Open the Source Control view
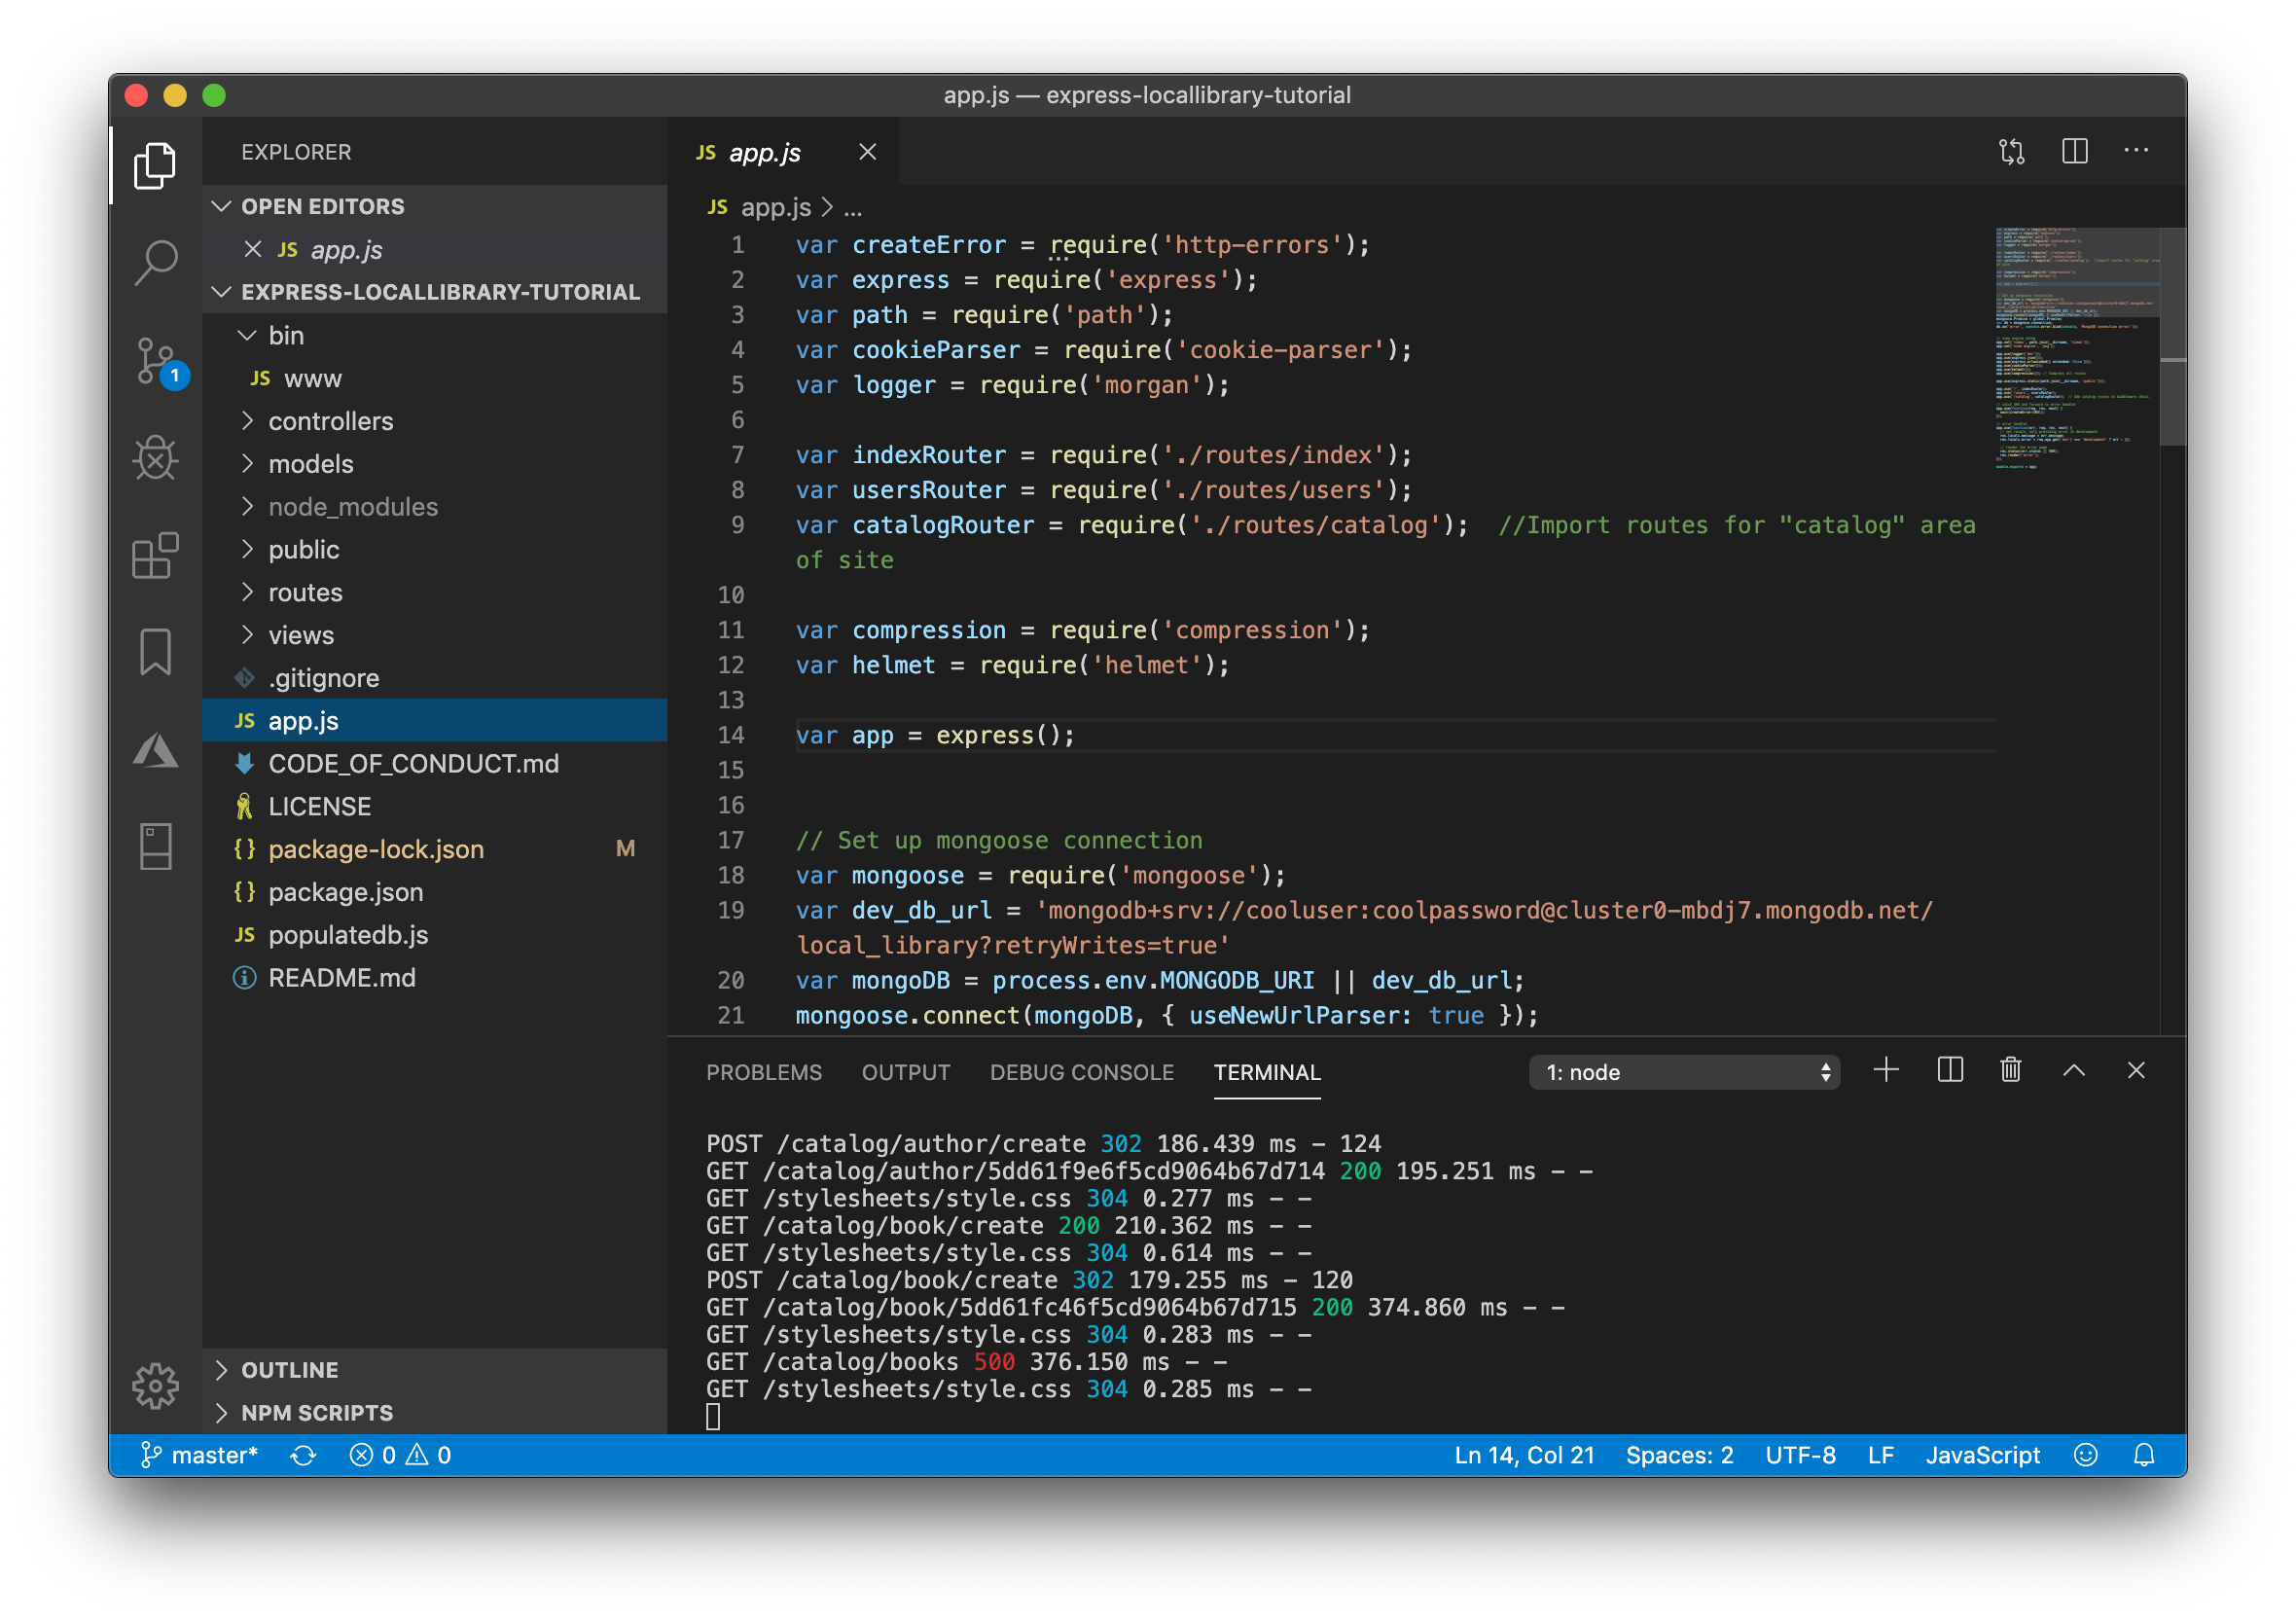The image size is (2296, 1621). pyautogui.click(x=156, y=361)
